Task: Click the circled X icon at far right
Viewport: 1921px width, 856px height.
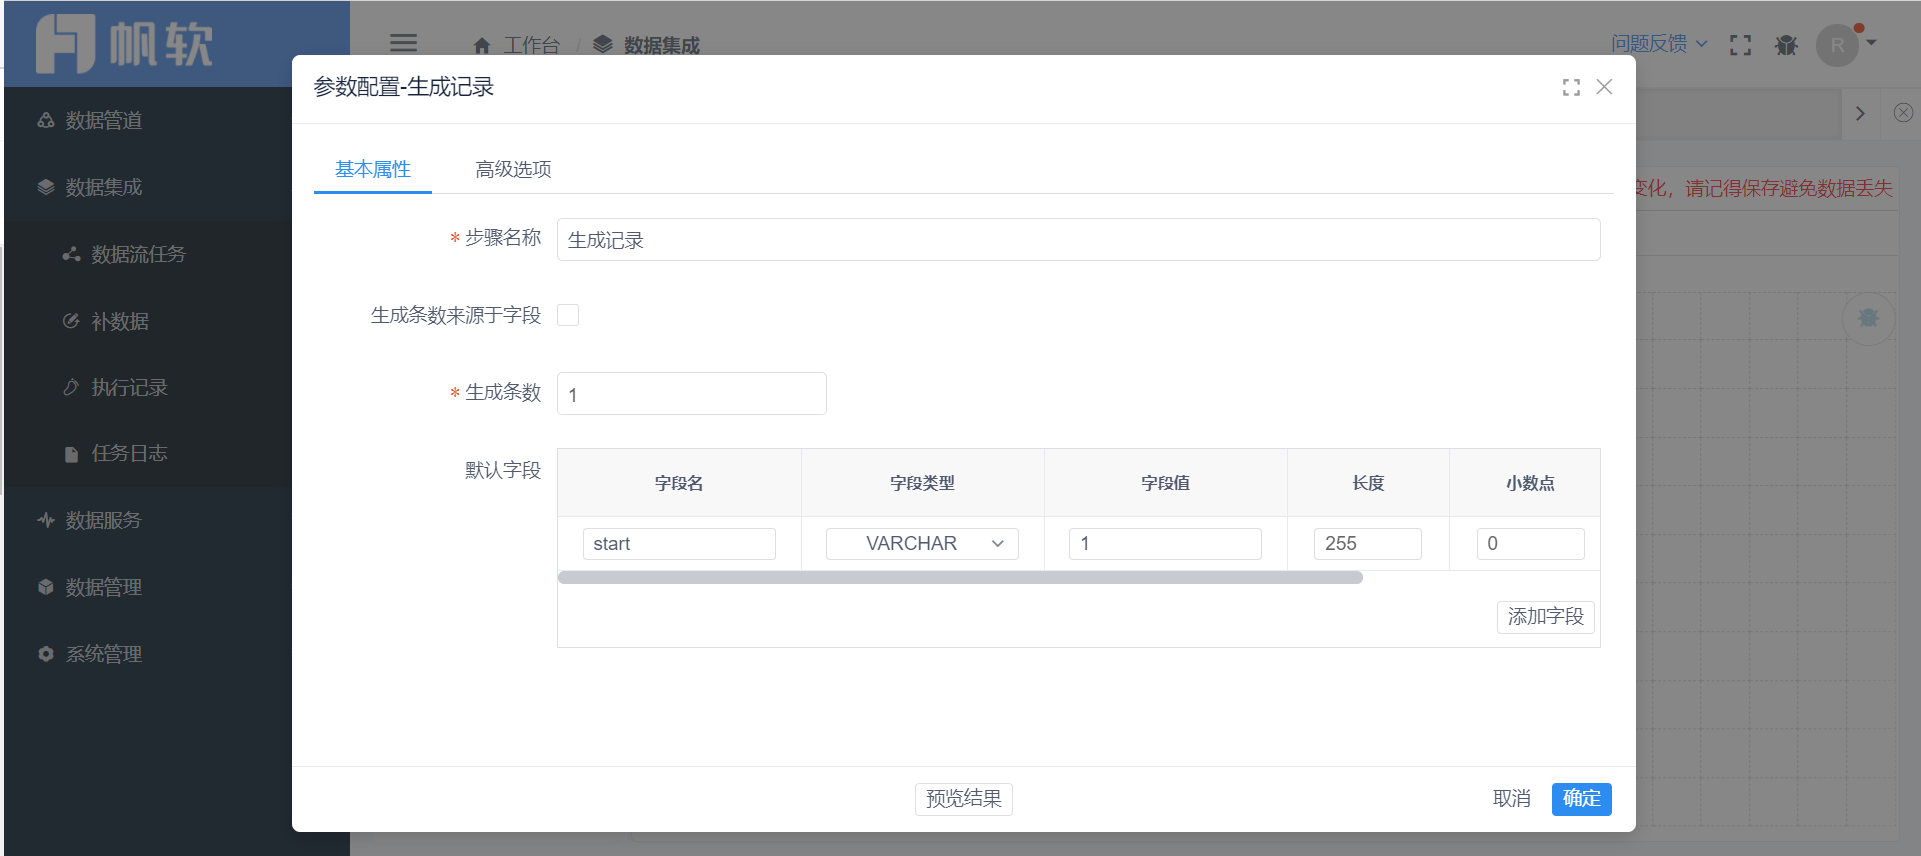Action: 1903,113
